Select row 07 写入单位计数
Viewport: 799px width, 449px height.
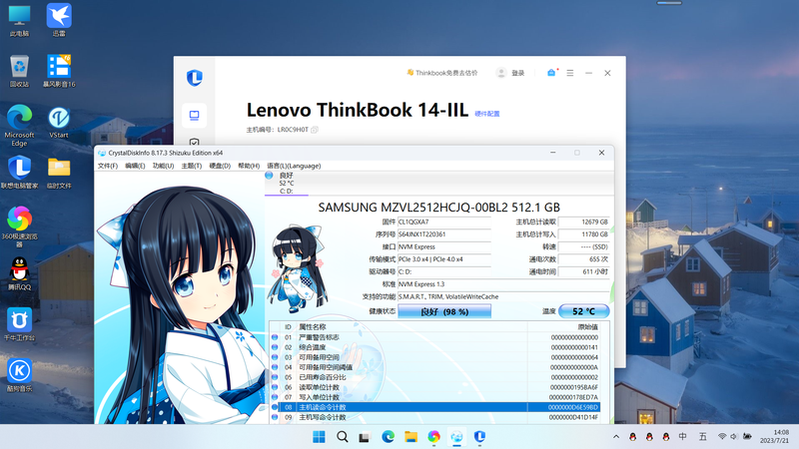435,397
